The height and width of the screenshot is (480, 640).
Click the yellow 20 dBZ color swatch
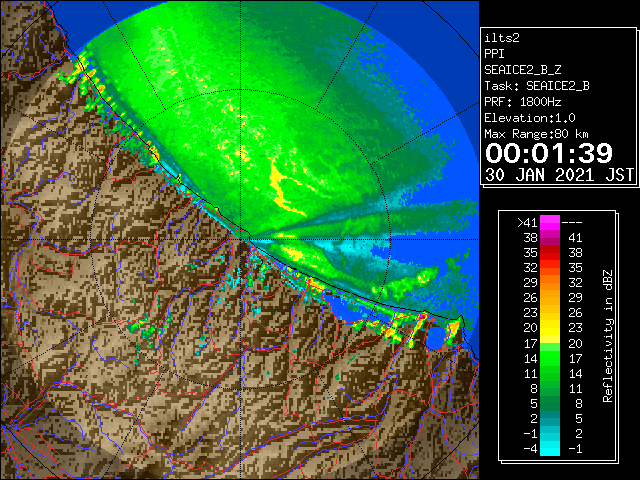coord(550,328)
